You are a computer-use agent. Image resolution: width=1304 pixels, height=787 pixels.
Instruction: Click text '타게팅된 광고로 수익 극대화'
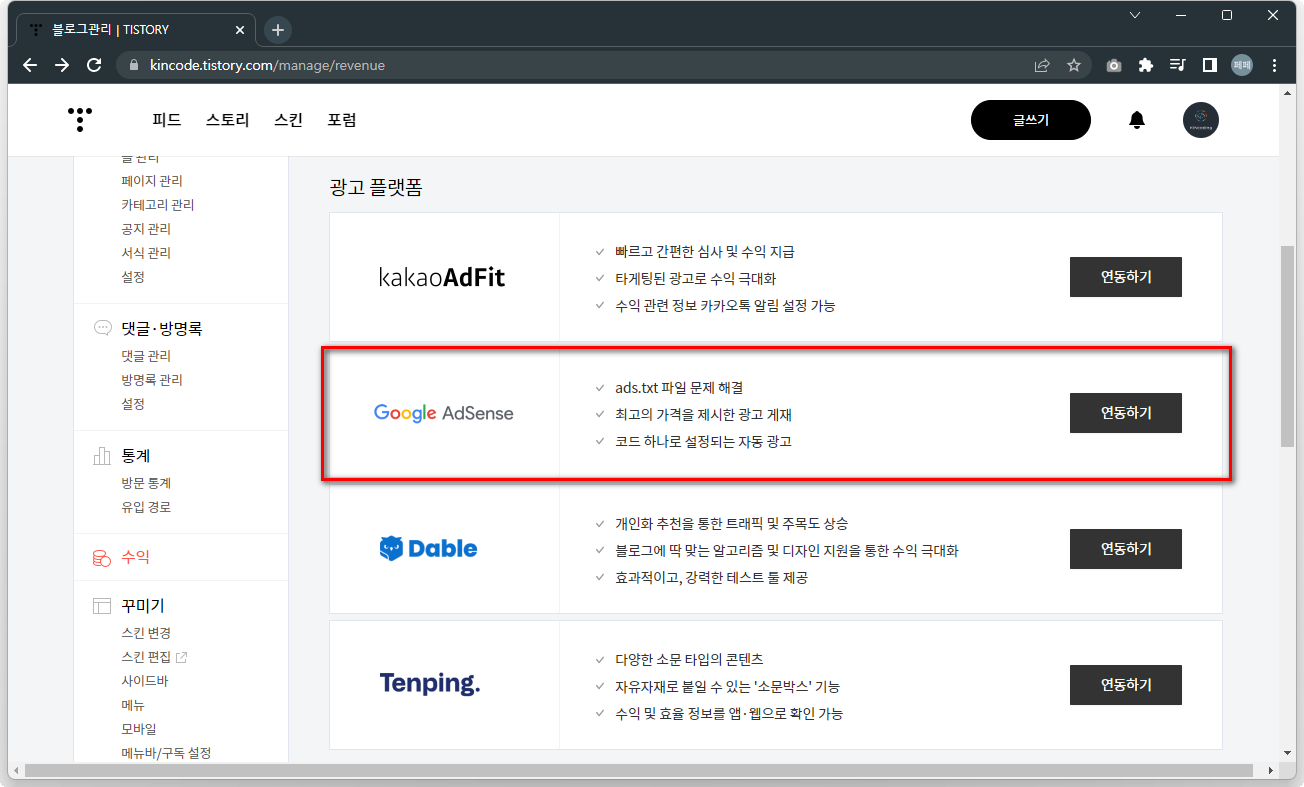coord(695,279)
